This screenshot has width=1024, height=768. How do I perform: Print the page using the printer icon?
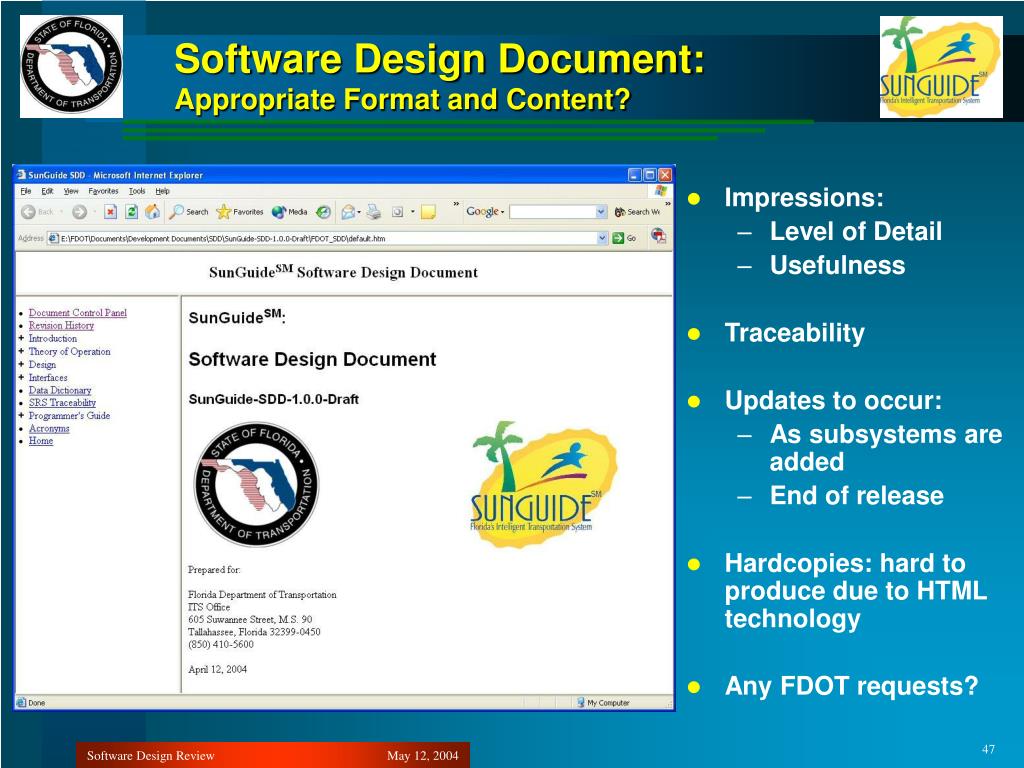click(374, 212)
